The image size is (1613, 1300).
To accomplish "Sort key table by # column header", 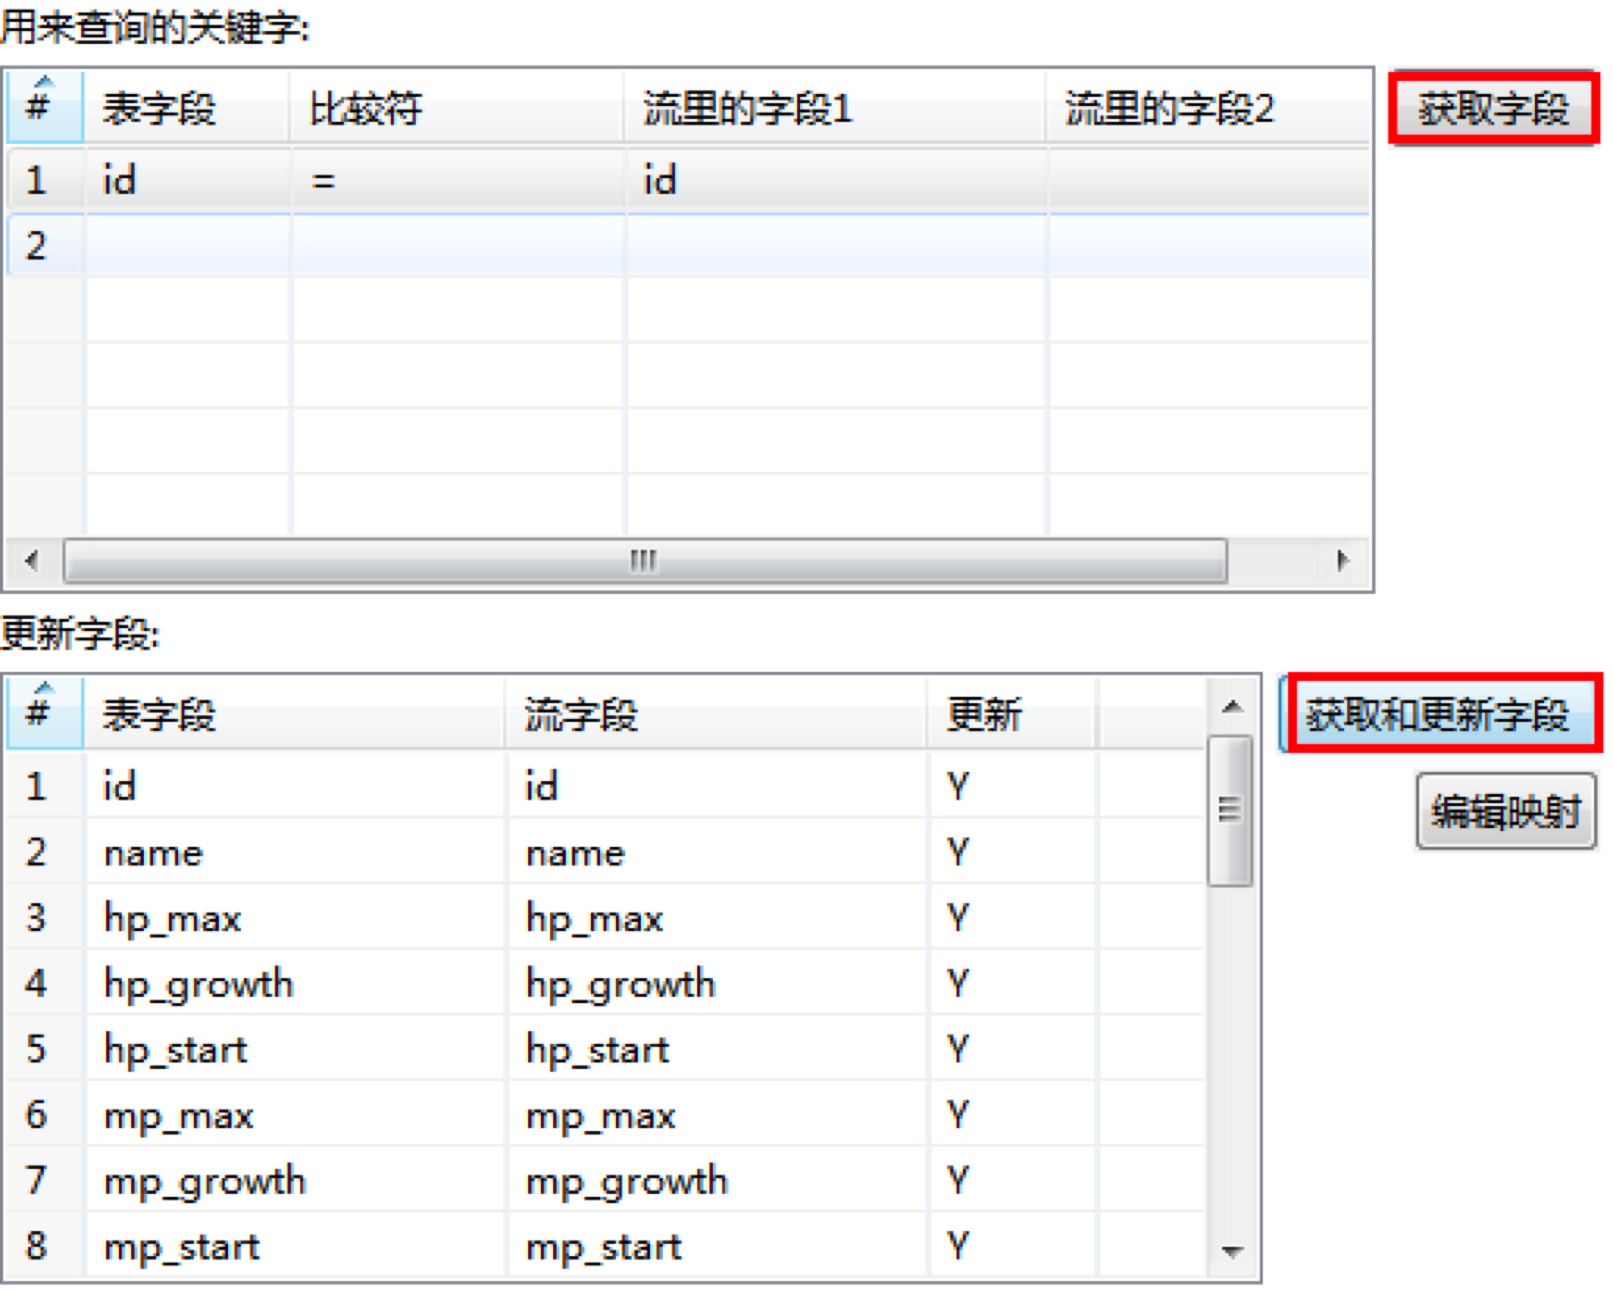I will pos(43,106).
